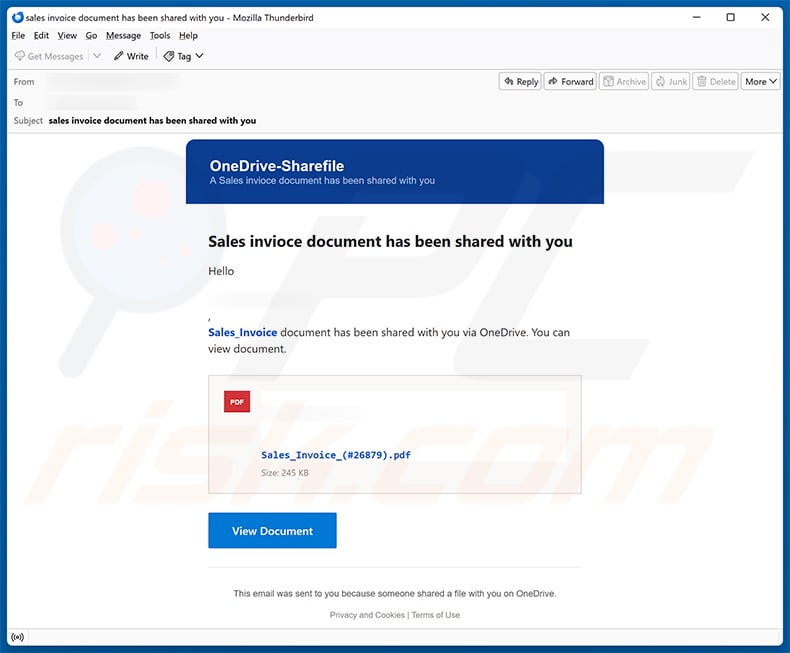Minimize the Thunderbird window
The image size is (790, 653).
(x=697, y=17)
